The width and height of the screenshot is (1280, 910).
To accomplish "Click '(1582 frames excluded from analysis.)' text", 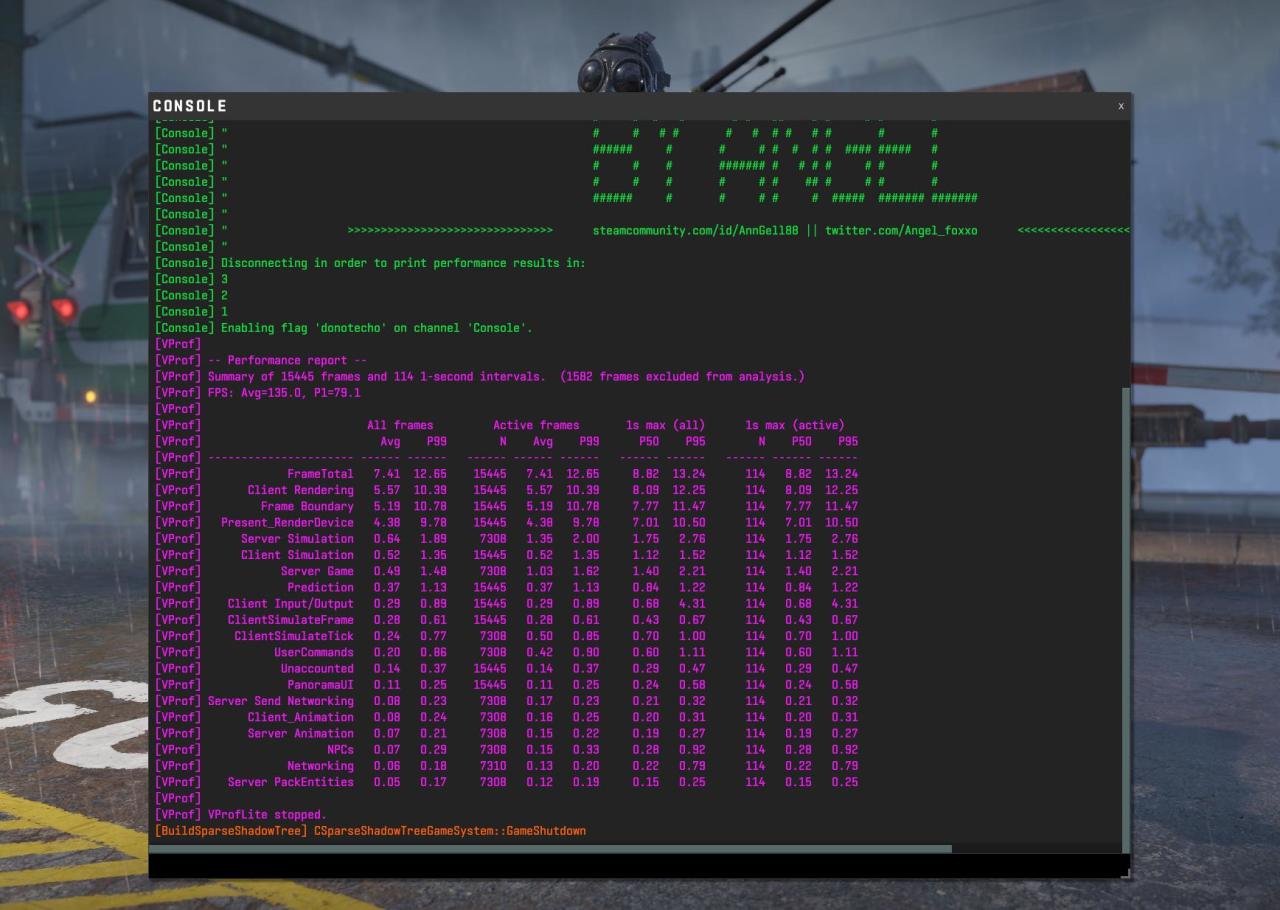I will click(682, 377).
